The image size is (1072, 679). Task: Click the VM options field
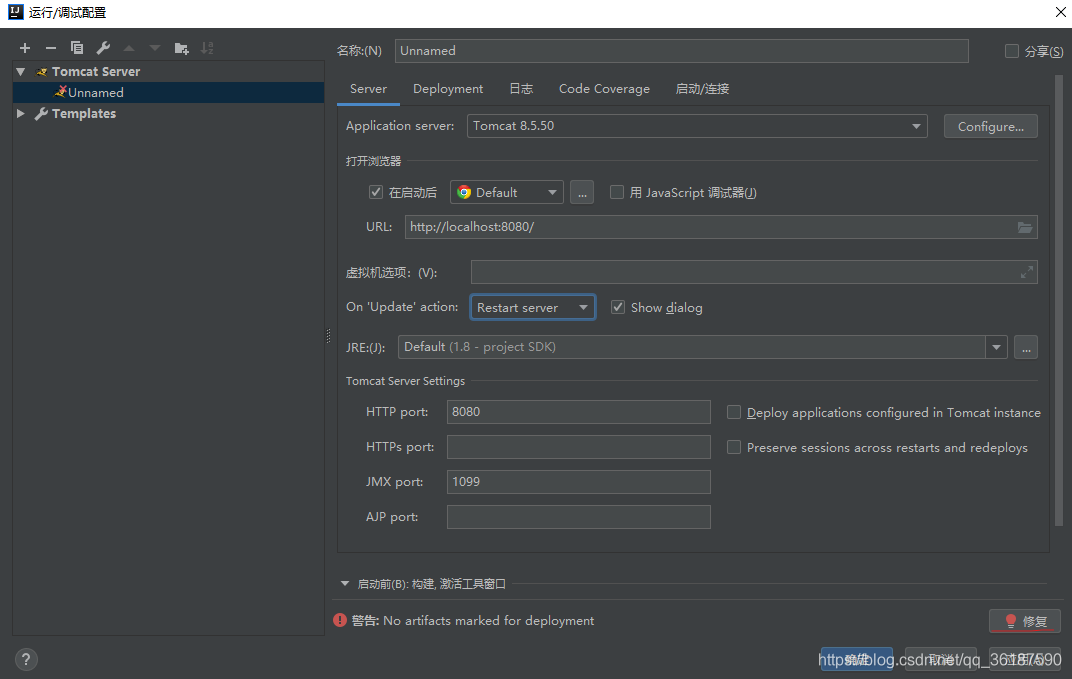click(754, 272)
